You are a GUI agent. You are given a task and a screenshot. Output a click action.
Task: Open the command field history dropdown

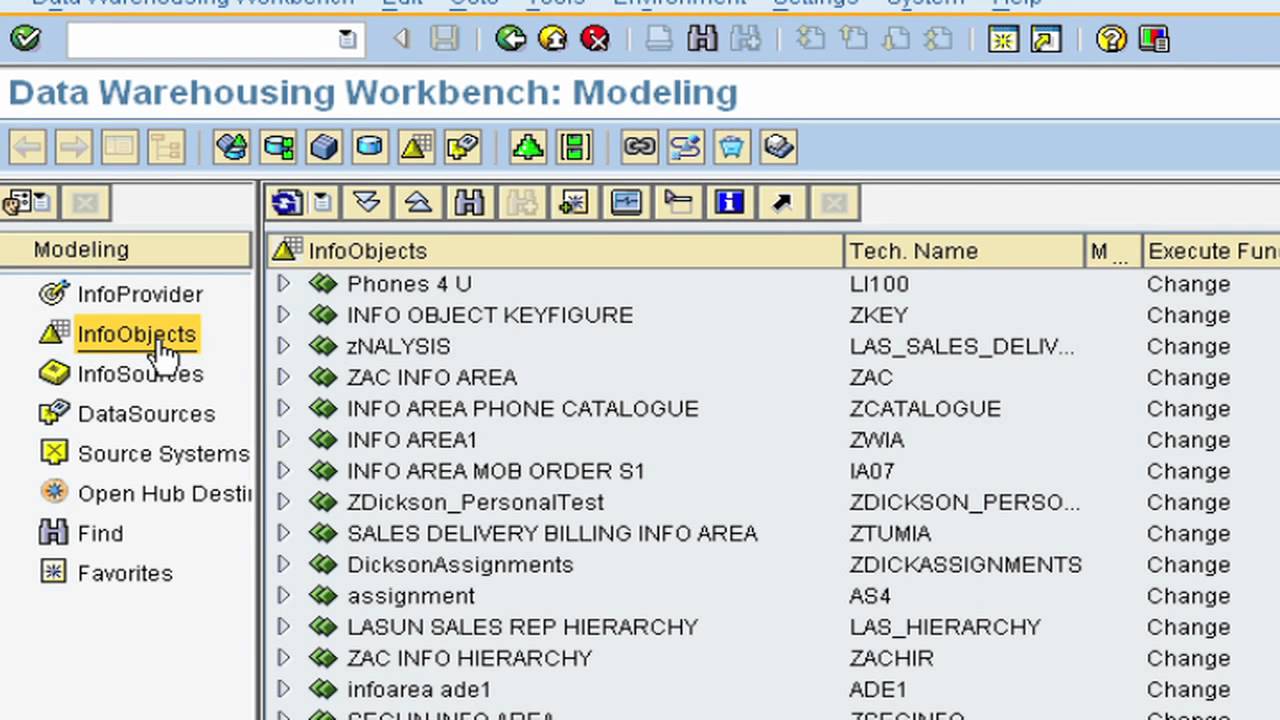click(x=347, y=39)
